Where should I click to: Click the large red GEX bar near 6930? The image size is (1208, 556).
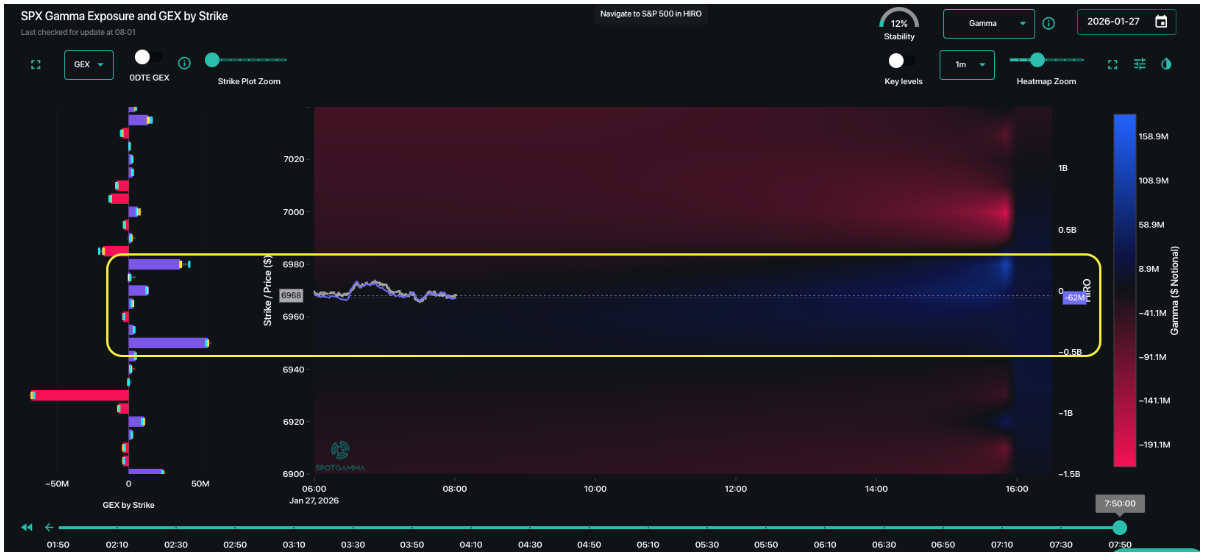point(80,396)
